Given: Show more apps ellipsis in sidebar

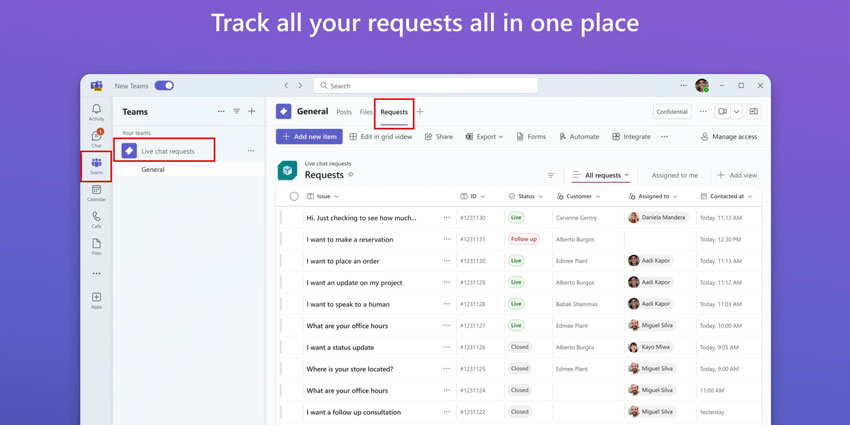Looking at the screenshot, I should tap(96, 274).
